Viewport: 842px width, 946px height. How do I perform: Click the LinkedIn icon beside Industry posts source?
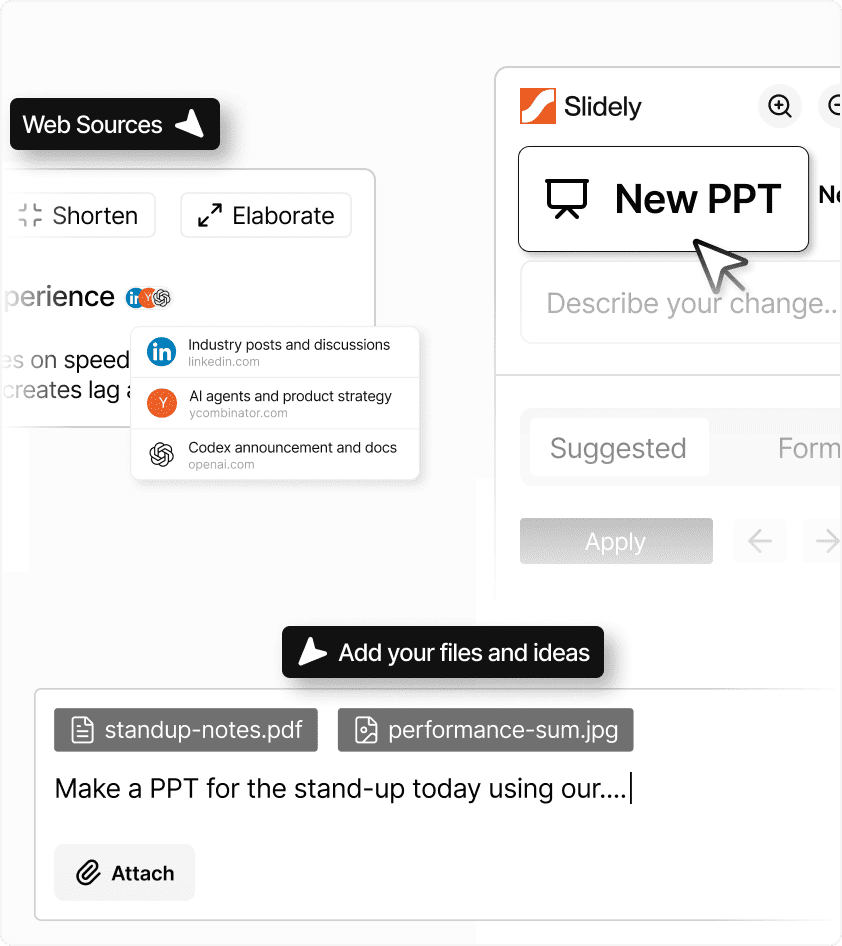pyautogui.click(x=161, y=352)
